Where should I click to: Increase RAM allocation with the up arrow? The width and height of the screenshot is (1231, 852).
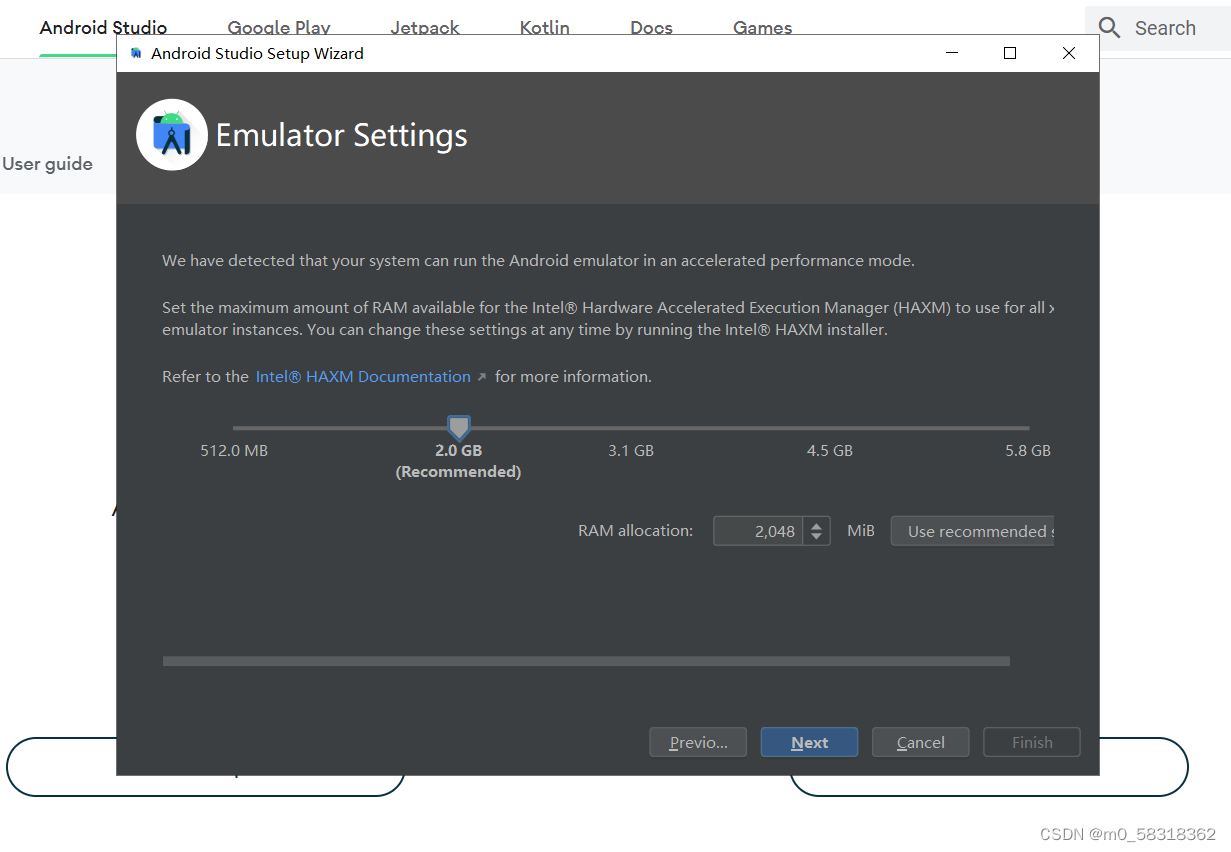pos(817,525)
